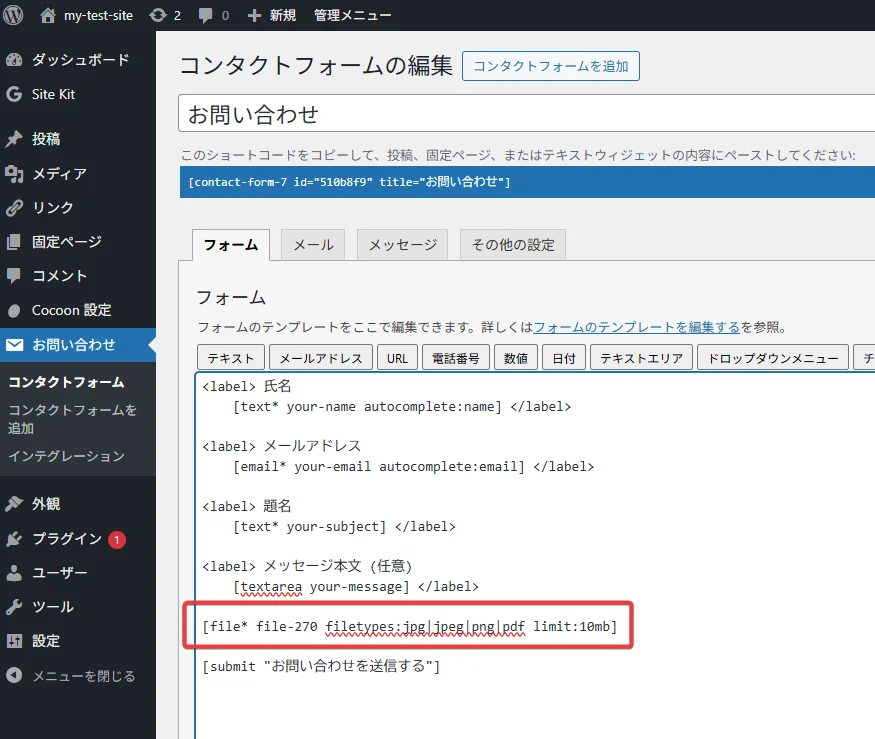Open my-test-site home icon
Screen dimensions: 875x739
tap(48, 15)
